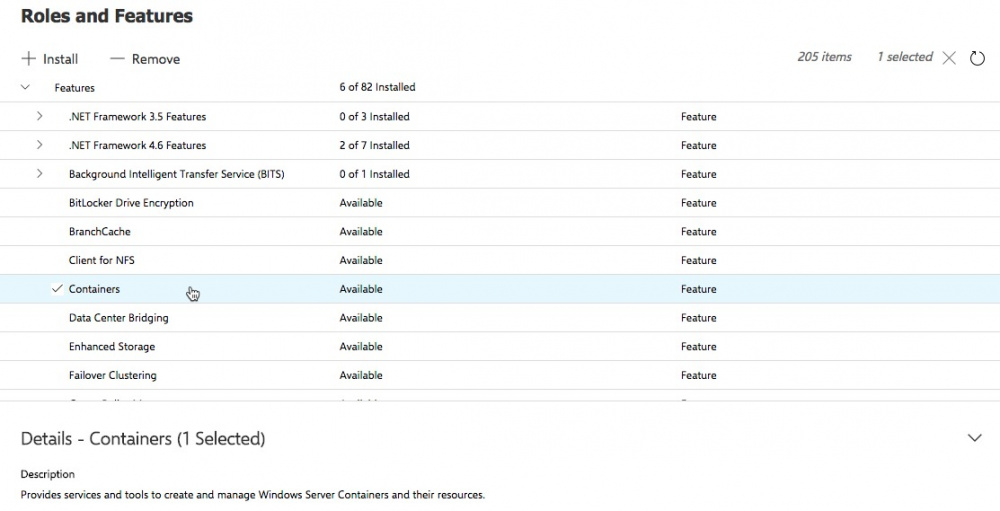Clear selection with the X icon

[949, 58]
